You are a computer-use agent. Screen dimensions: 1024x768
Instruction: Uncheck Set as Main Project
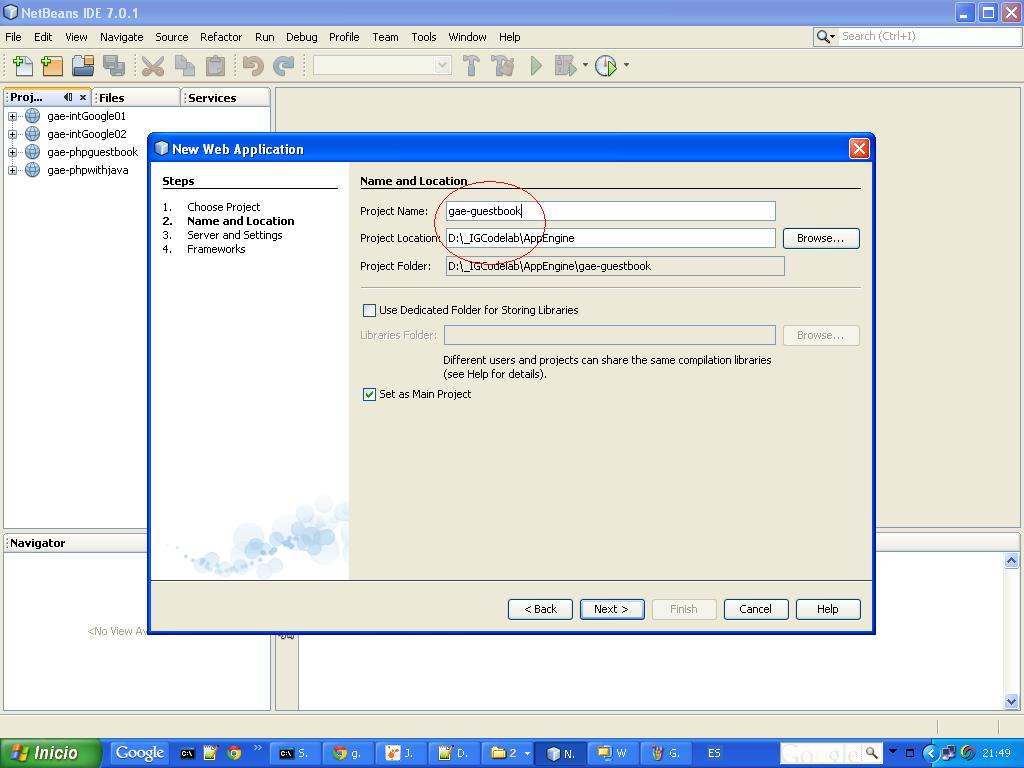[370, 394]
